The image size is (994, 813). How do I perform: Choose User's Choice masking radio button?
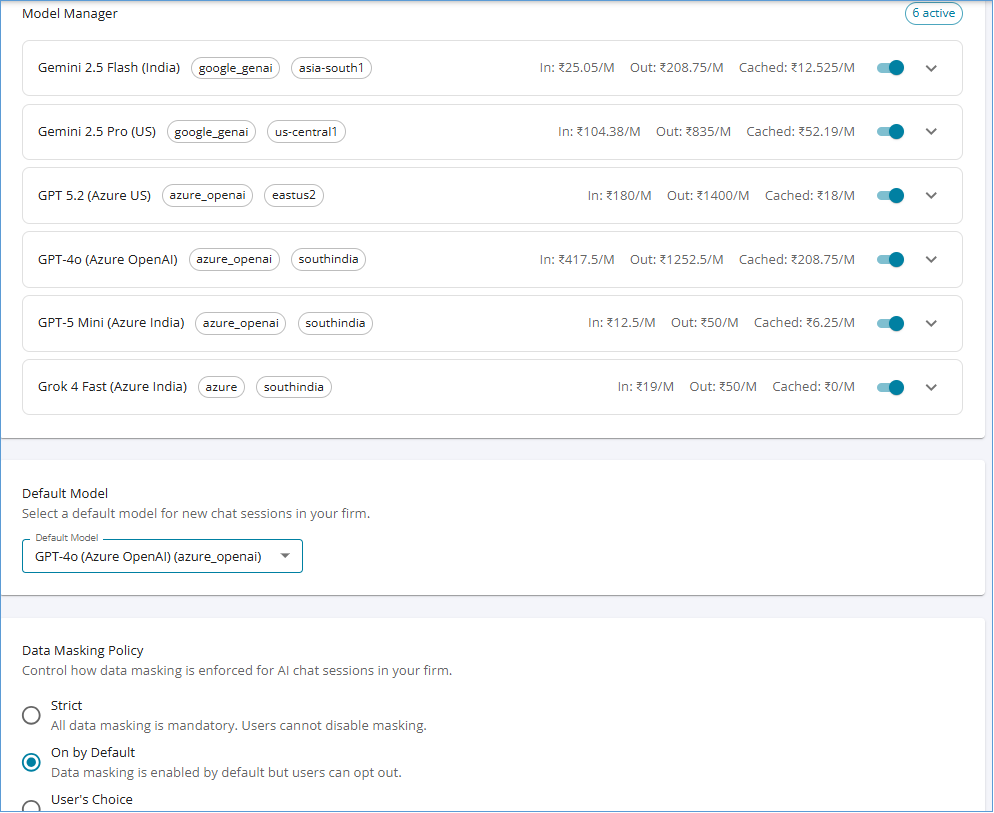(31, 807)
